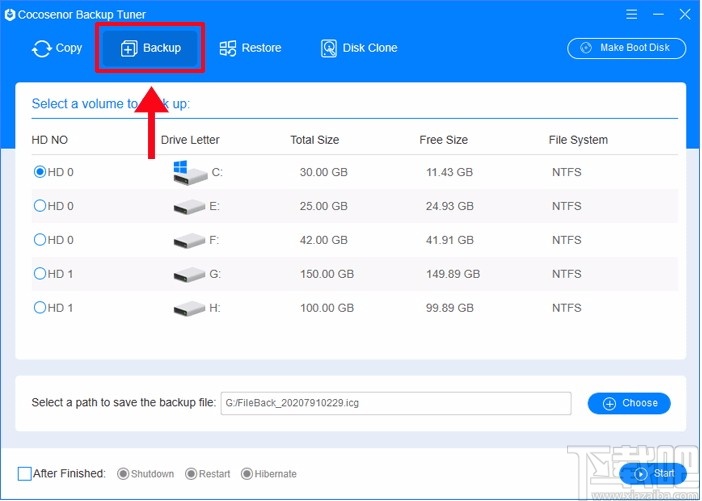This screenshot has width=702, height=501.
Task: Click the Cocosenor shield logo icon
Action: pyautogui.click(x=10, y=14)
